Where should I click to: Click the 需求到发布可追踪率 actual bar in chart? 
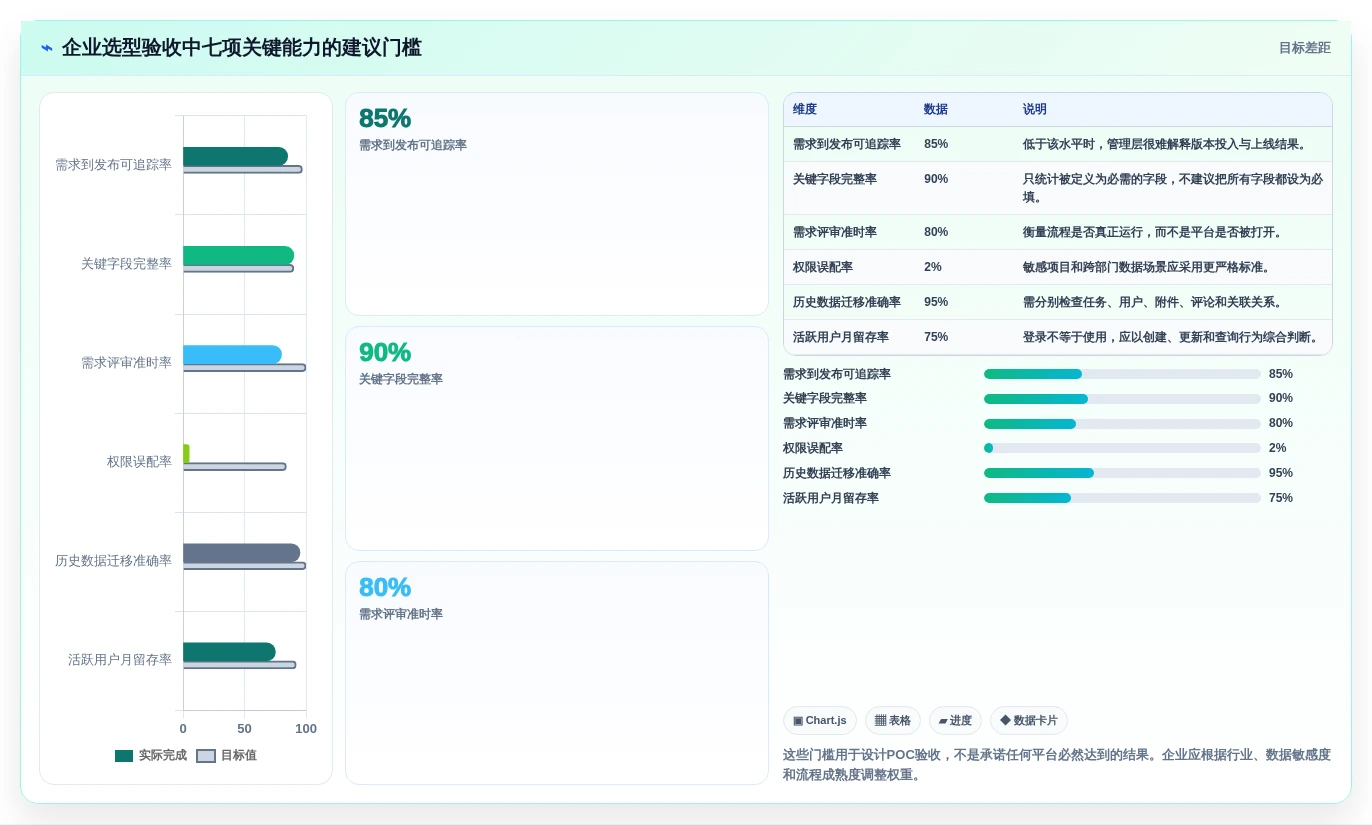pos(235,157)
